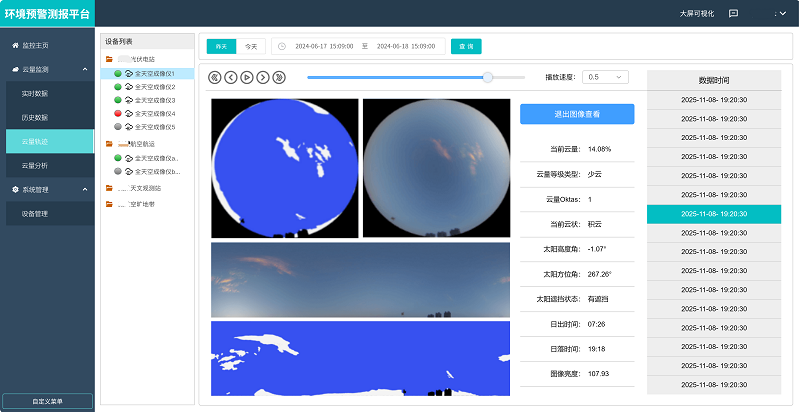
Task: Open the 播放速度 0.5 dropdown
Action: (x=606, y=77)
